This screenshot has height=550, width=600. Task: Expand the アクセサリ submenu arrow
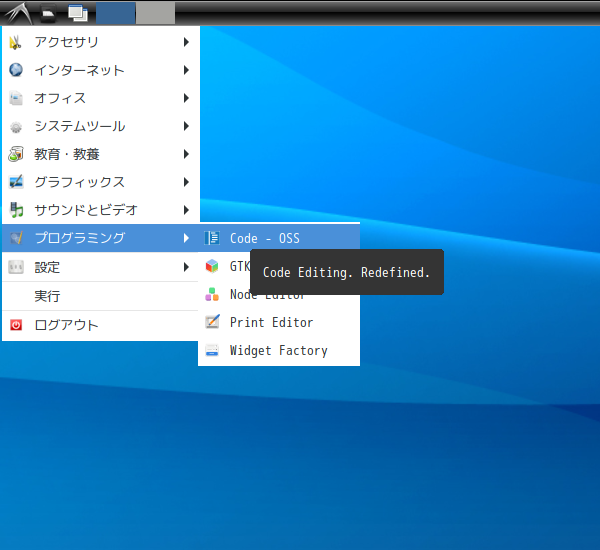pos(186,42)
